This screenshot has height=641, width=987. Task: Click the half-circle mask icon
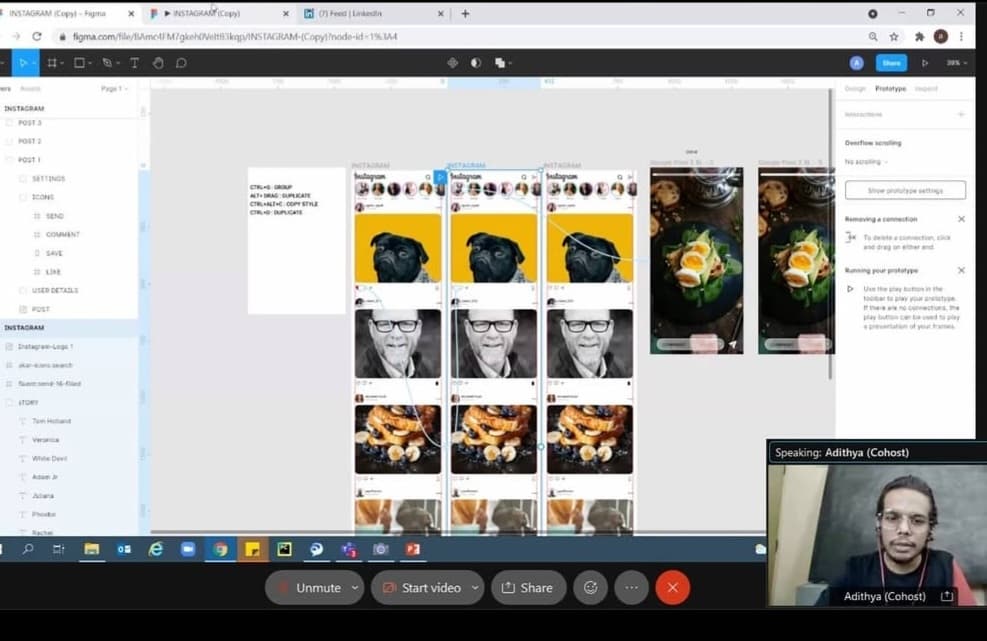tap(476, 63)
